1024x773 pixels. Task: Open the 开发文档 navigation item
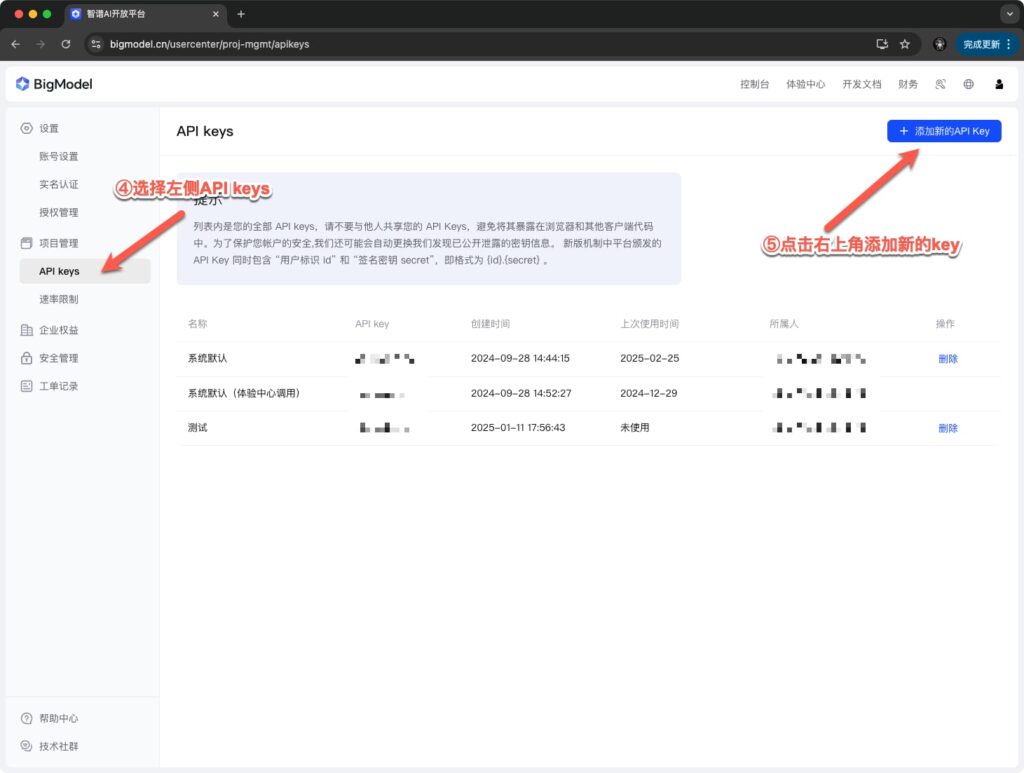tap(861, 84)
